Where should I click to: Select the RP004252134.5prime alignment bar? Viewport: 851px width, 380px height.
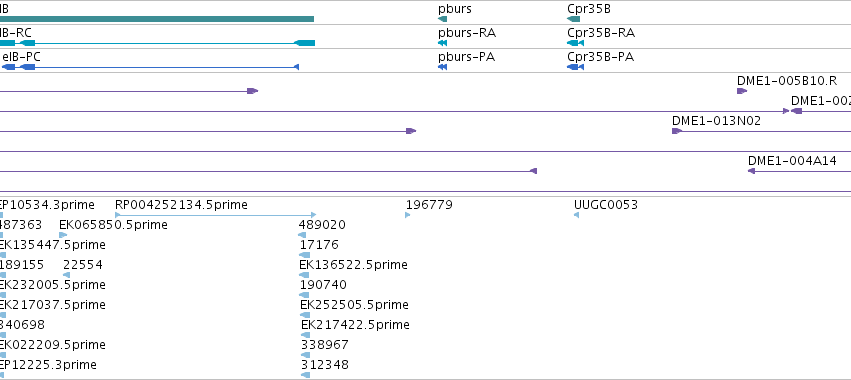tap(215, 215)
